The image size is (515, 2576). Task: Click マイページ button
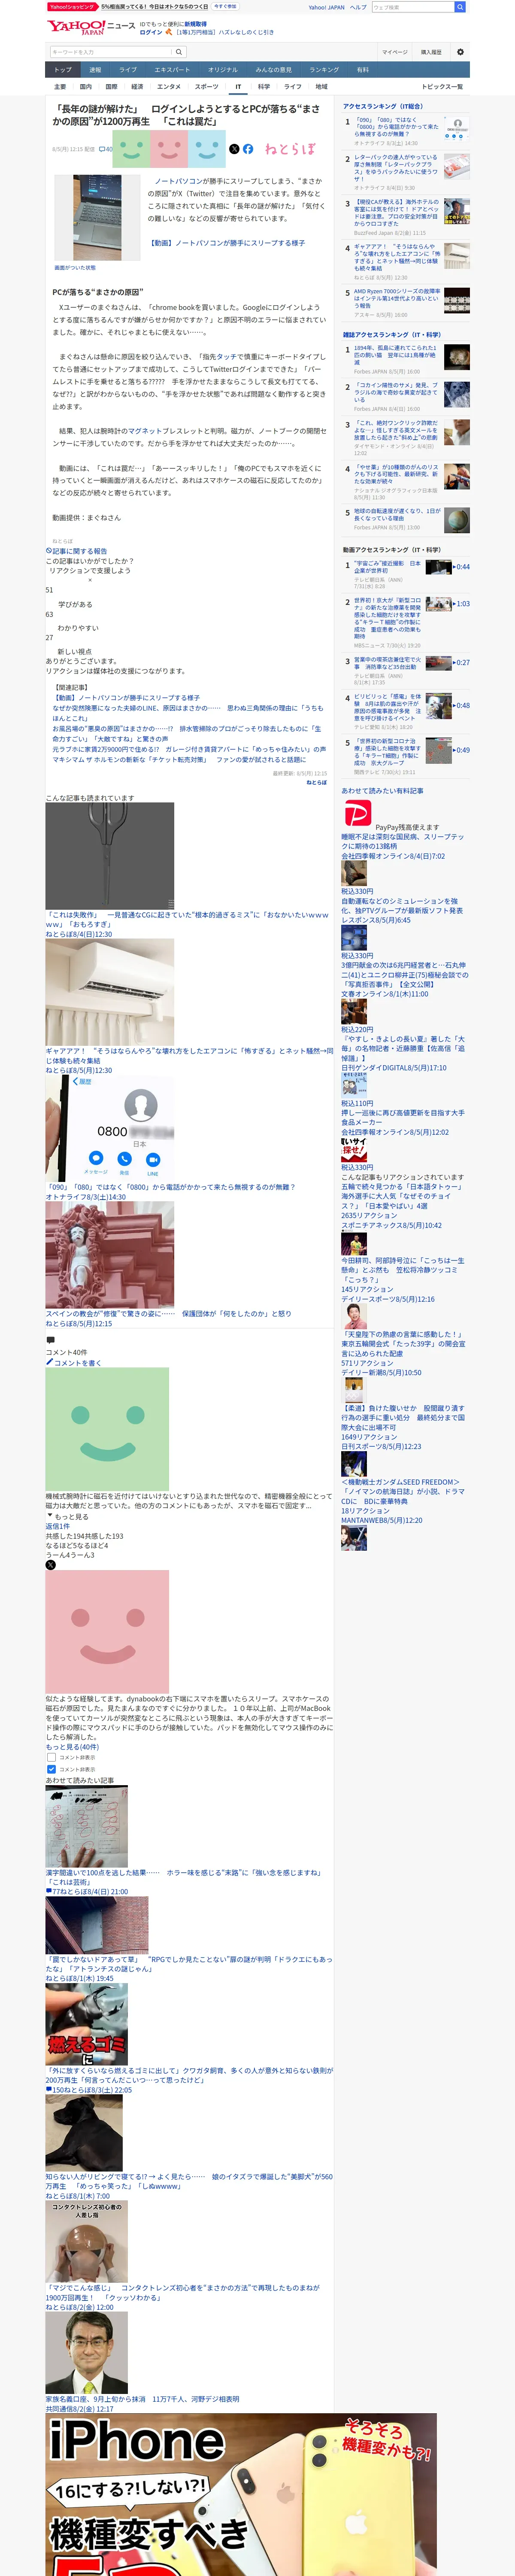(395, 52)
